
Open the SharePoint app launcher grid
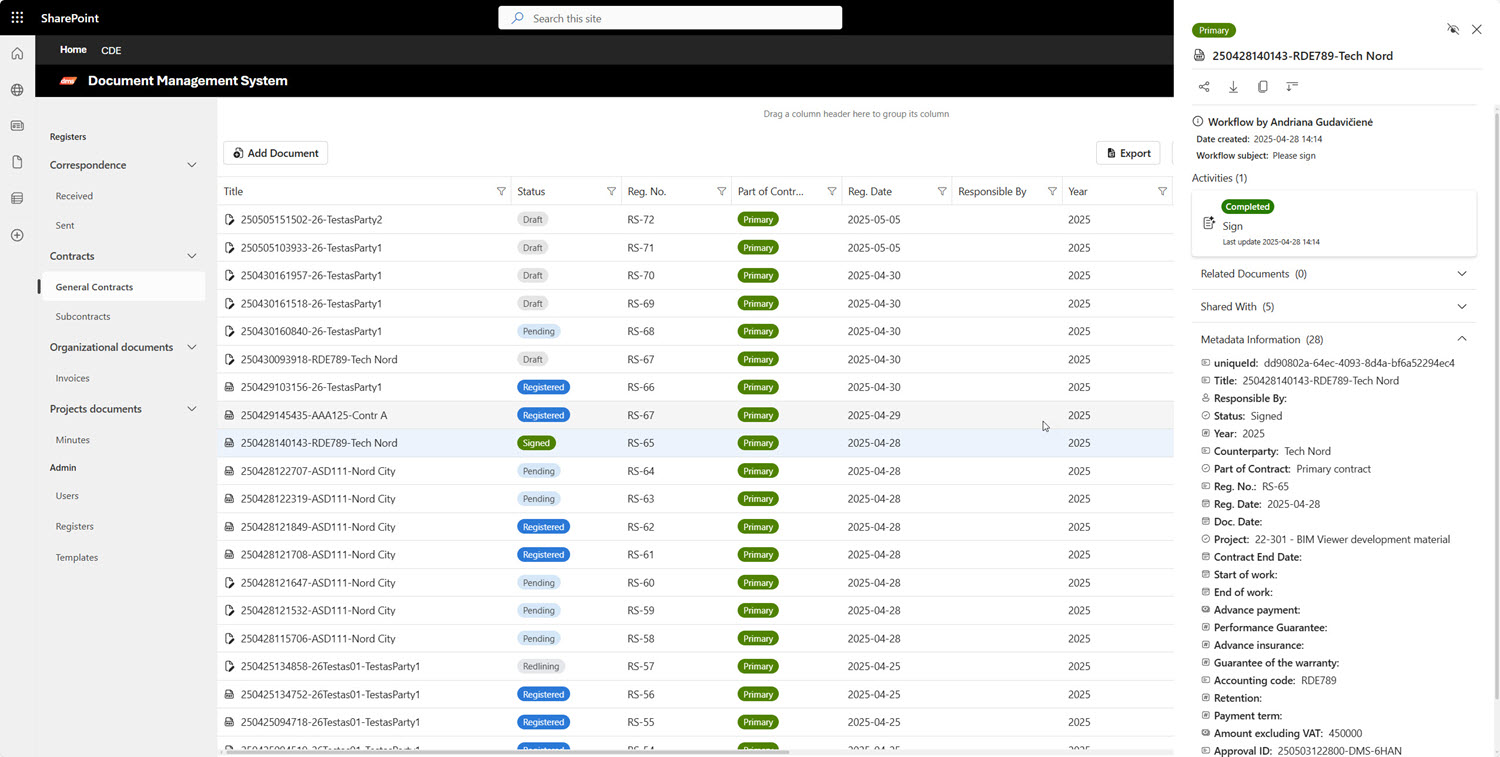coord(17,18)
